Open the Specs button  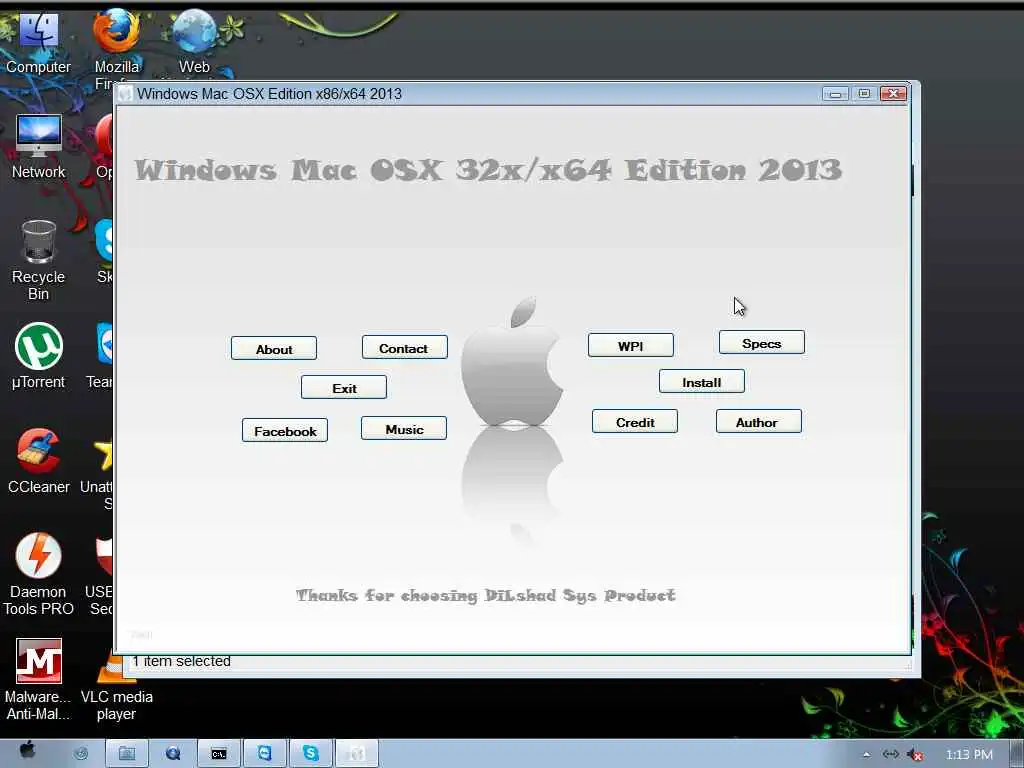[x=761, y=343]
